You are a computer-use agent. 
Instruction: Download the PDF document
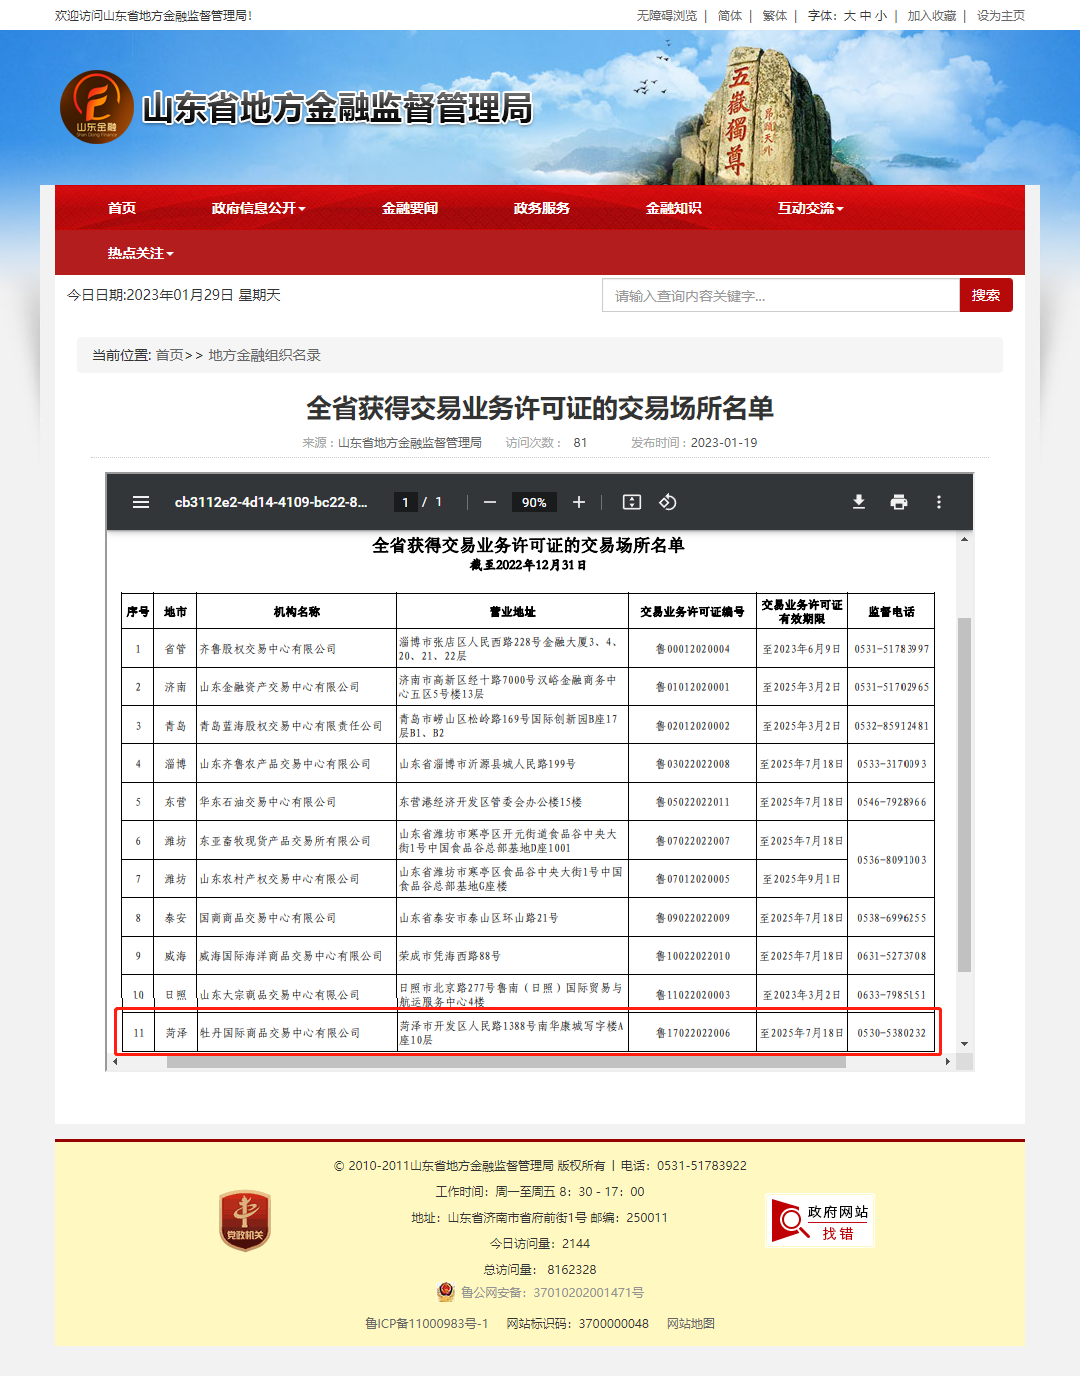[x=858, y=502]
